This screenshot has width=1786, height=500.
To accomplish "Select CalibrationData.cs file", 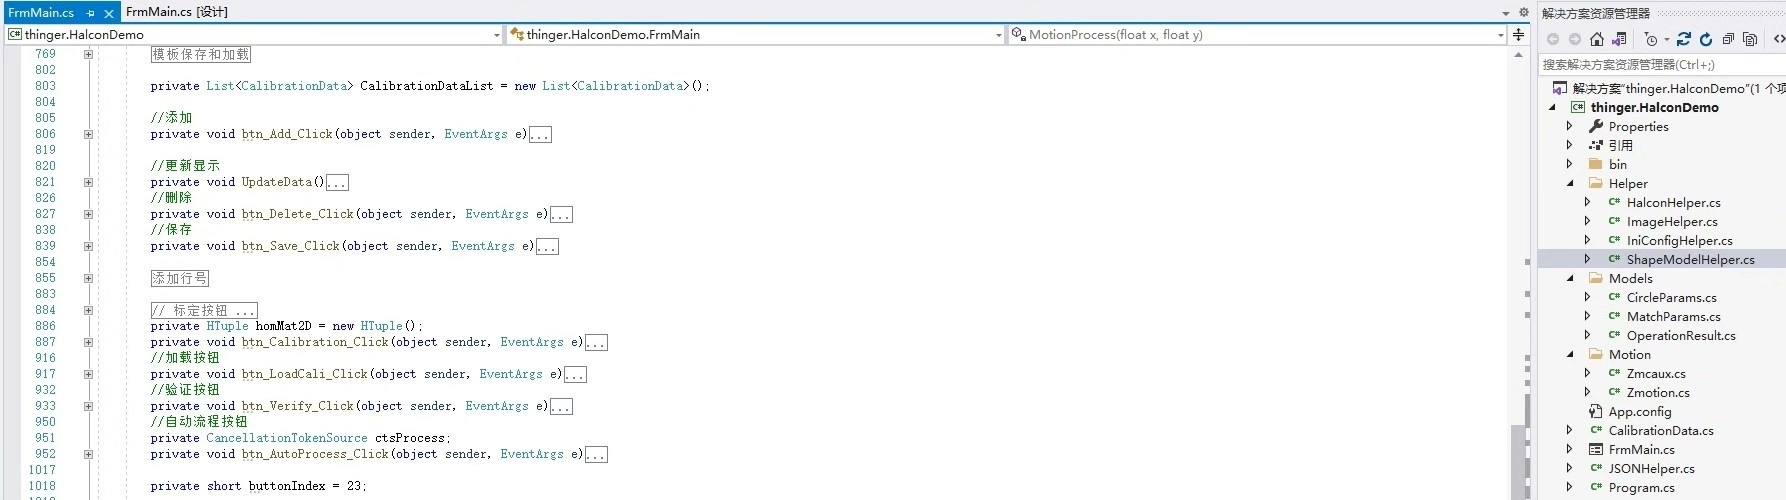I will pyautogui.click(x=1660, y=430).
